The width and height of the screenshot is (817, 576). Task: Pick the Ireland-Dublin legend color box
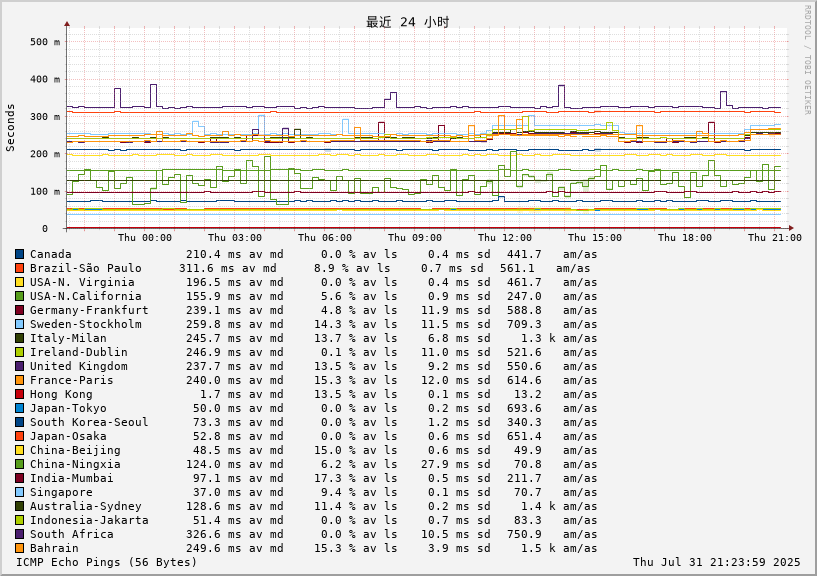[x=20, y=352]
